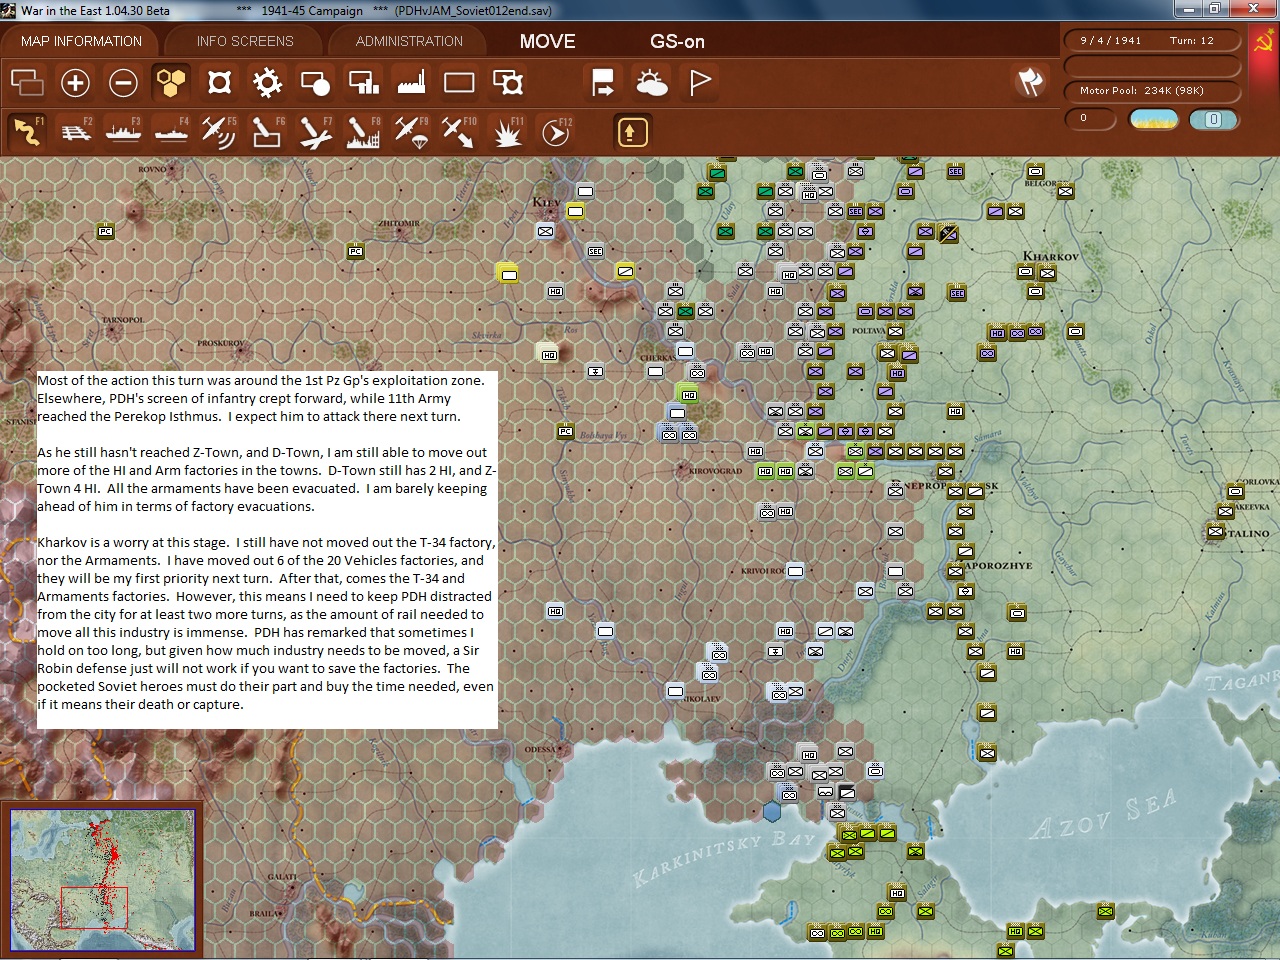Click the Tarnopol town label on map
Image resolution: width=1280 pixels, height=960 pixels.
123,320
